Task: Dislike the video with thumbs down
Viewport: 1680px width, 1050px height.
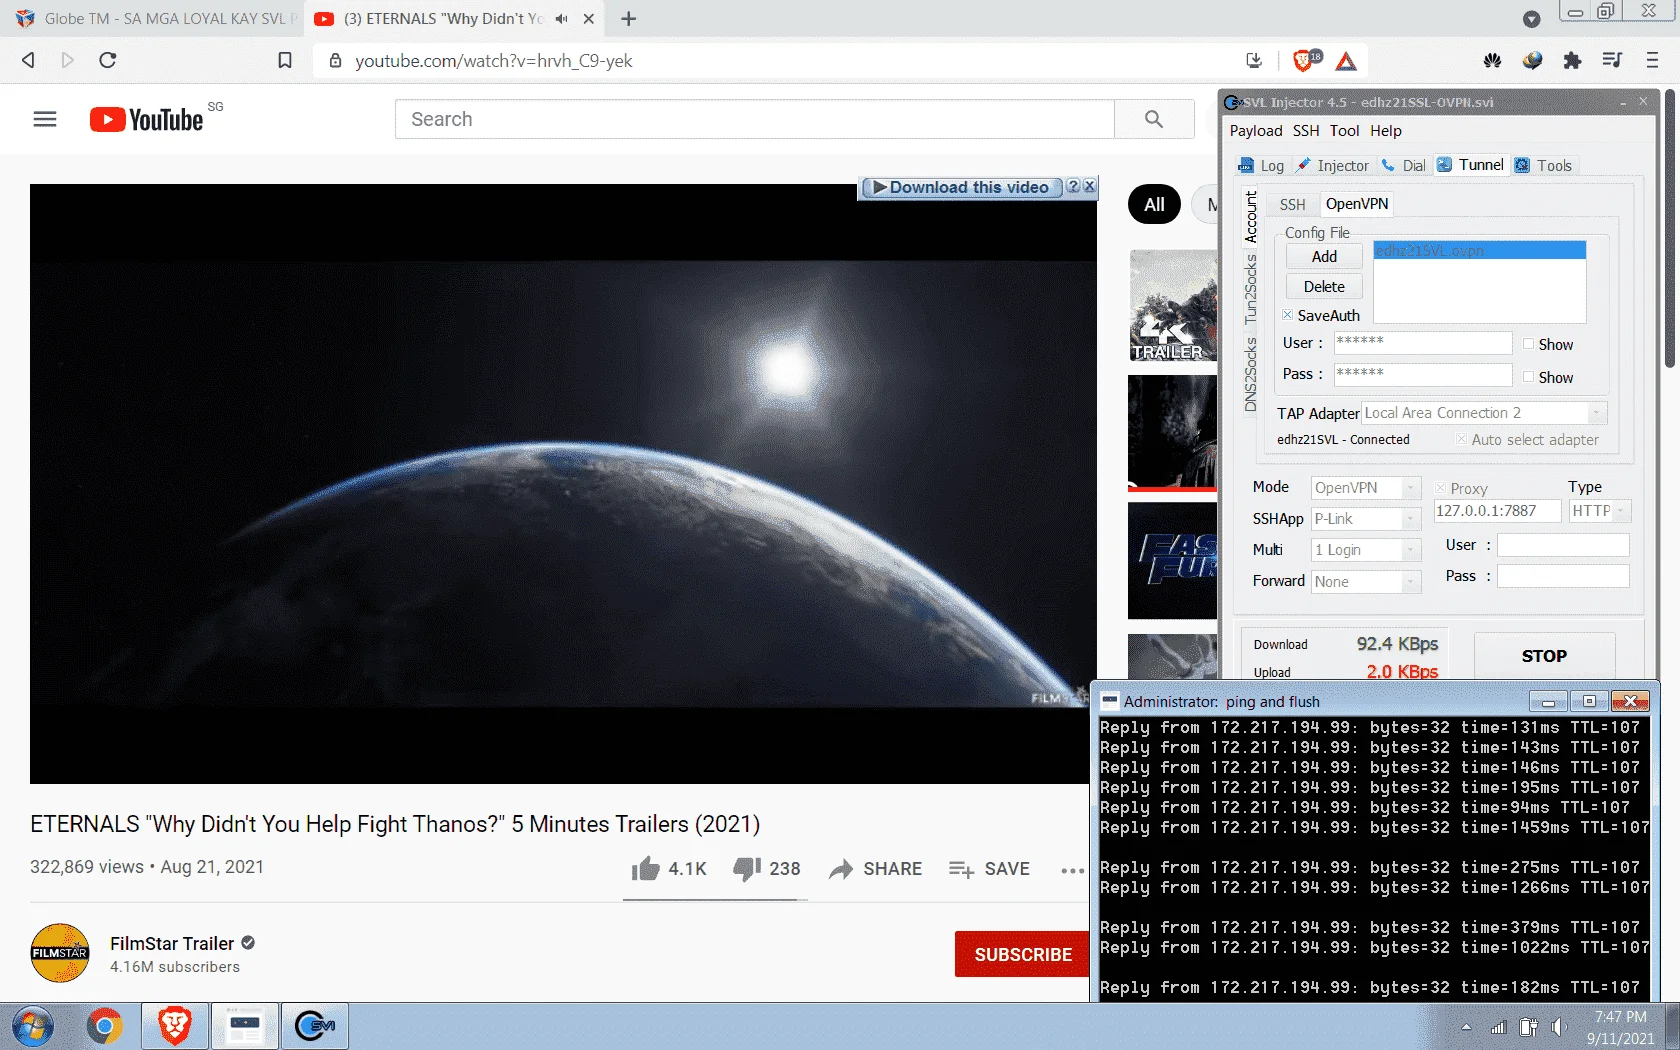Action: pyautogui.click(x=747, y=868)
